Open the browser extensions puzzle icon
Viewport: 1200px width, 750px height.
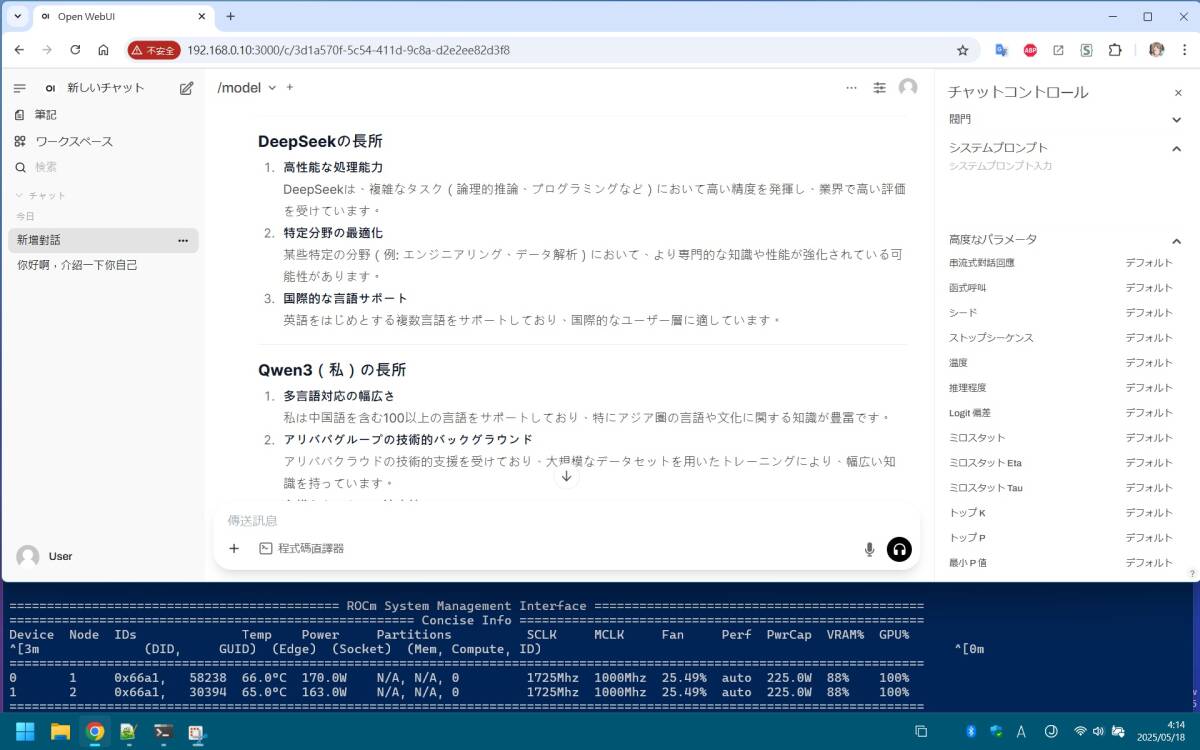1116,50
